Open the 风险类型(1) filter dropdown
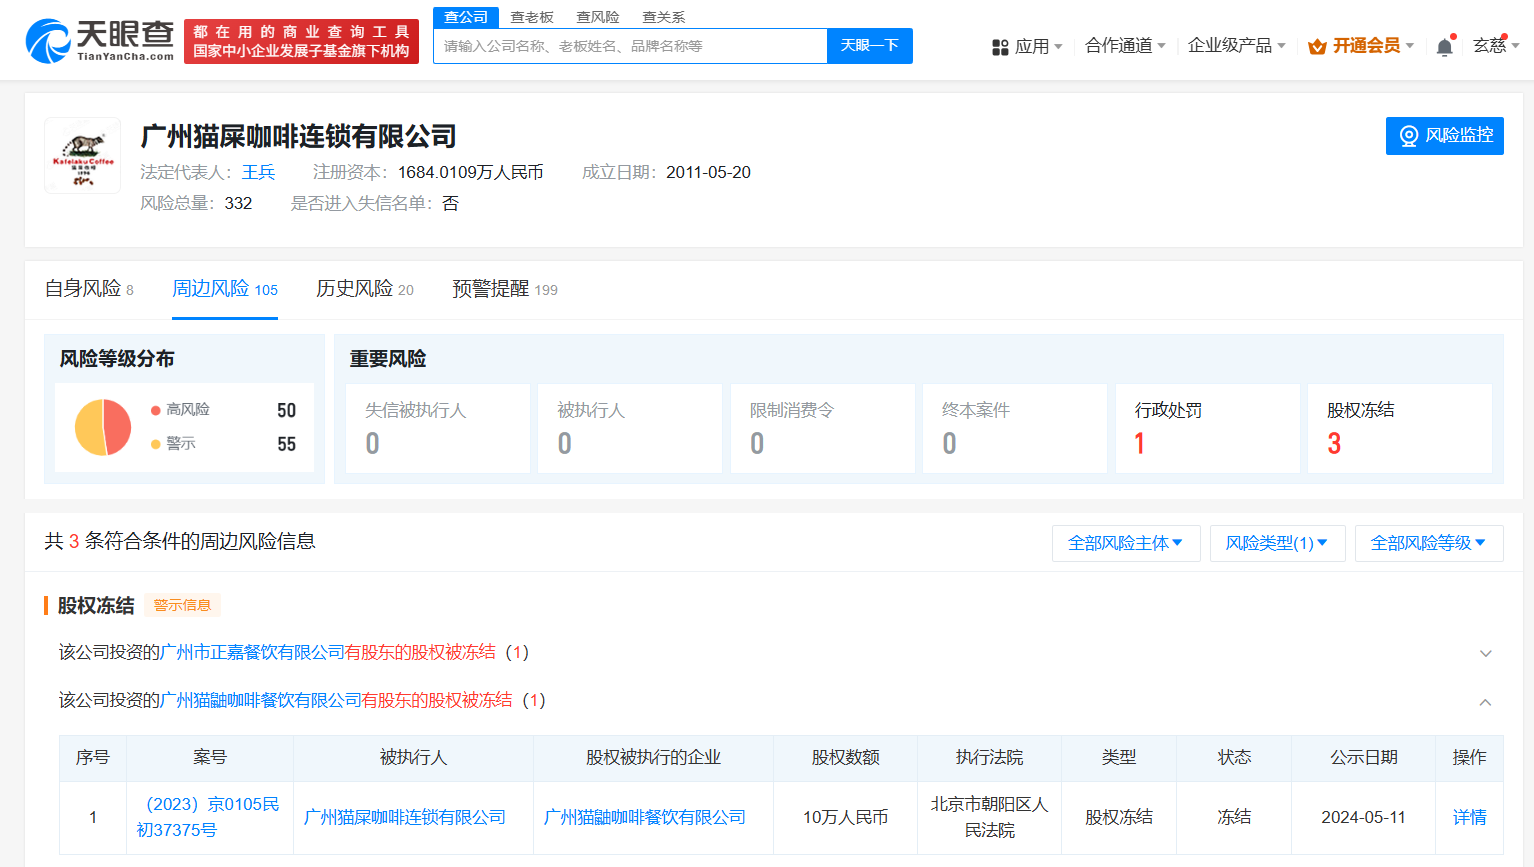 (x=1277, y=543)
